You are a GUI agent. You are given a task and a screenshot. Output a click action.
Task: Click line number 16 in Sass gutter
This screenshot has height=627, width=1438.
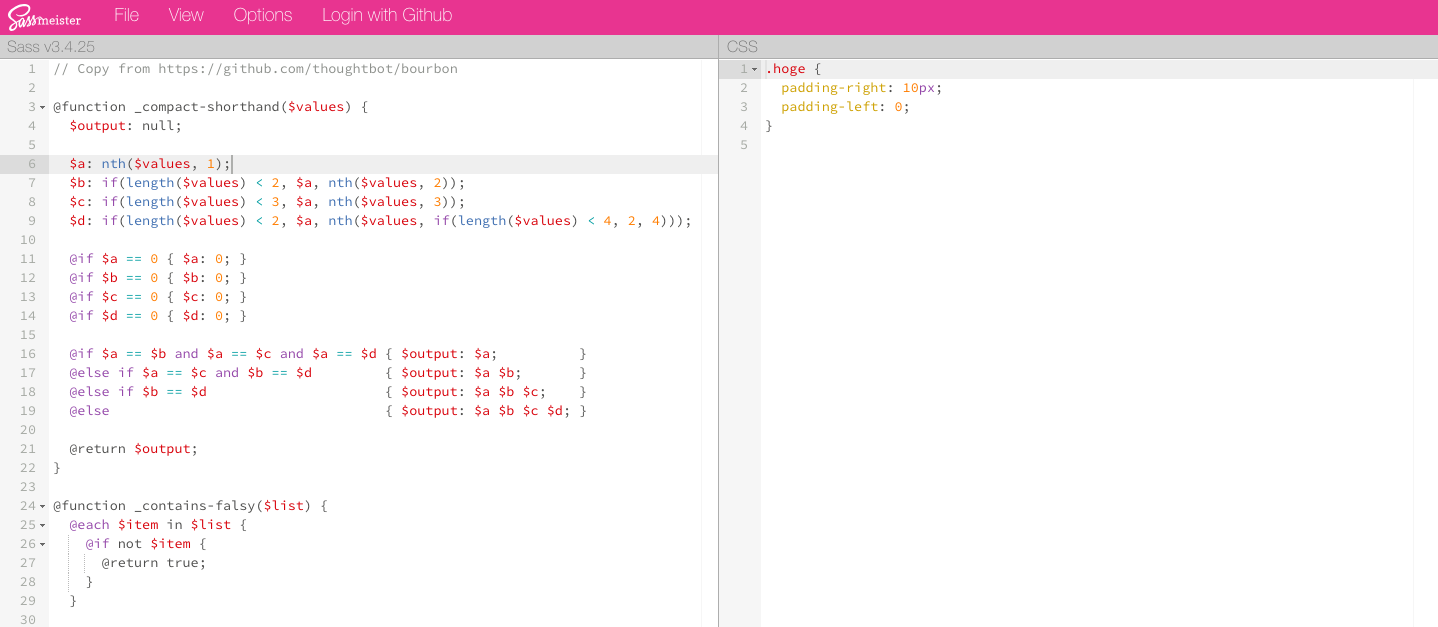click(28, 354)
